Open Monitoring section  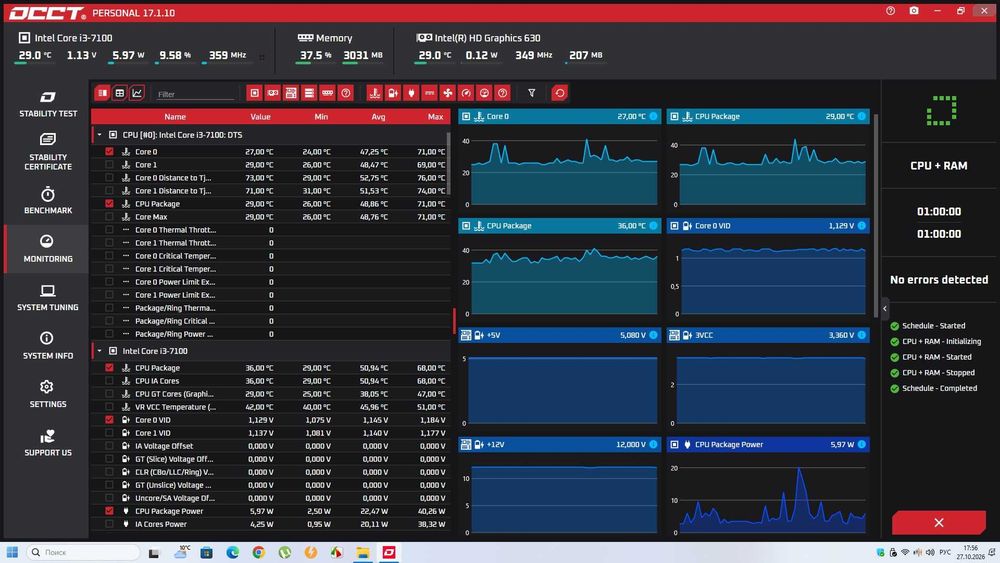[x=48, y=249]
